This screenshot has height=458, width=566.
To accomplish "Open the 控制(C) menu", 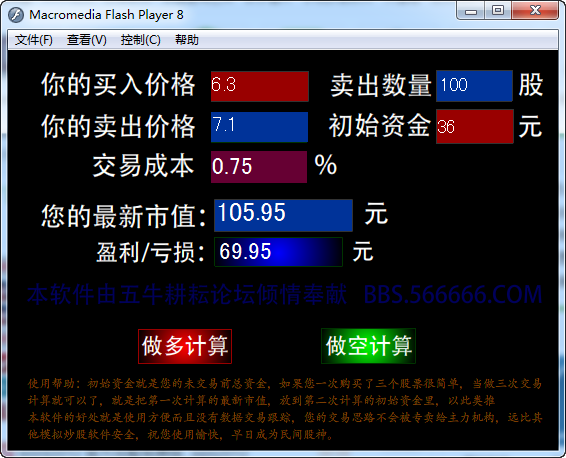I will point(140,40).
